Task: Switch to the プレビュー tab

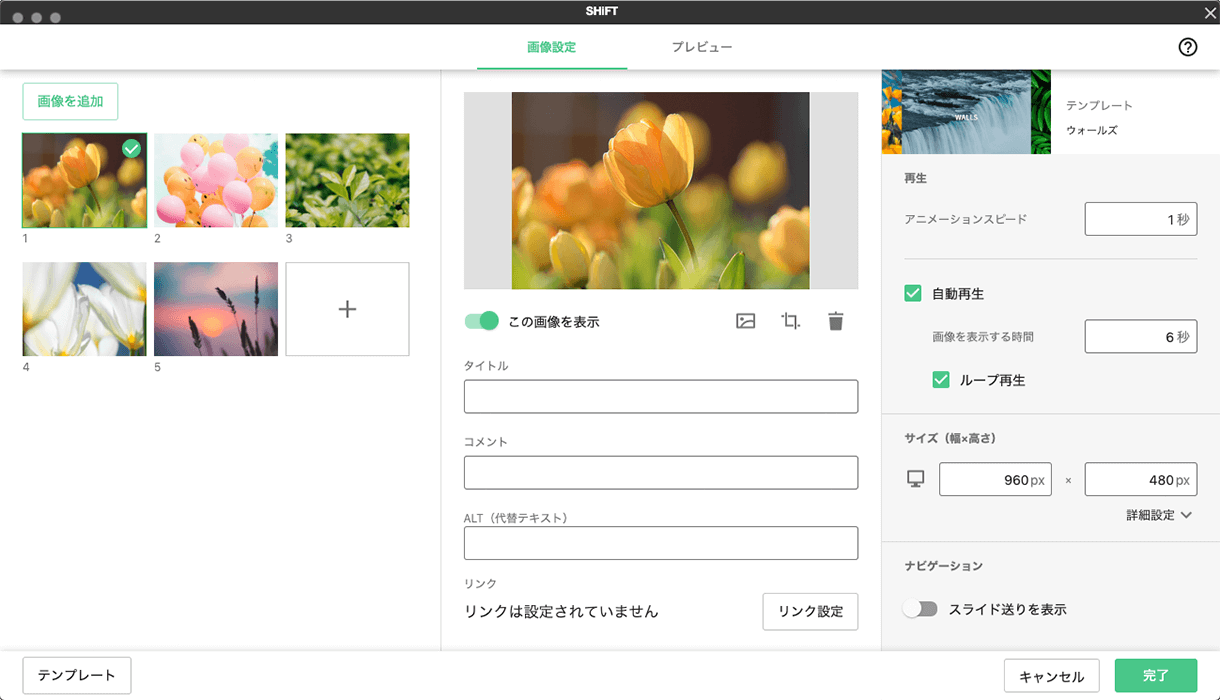Action: pos(702,45)
